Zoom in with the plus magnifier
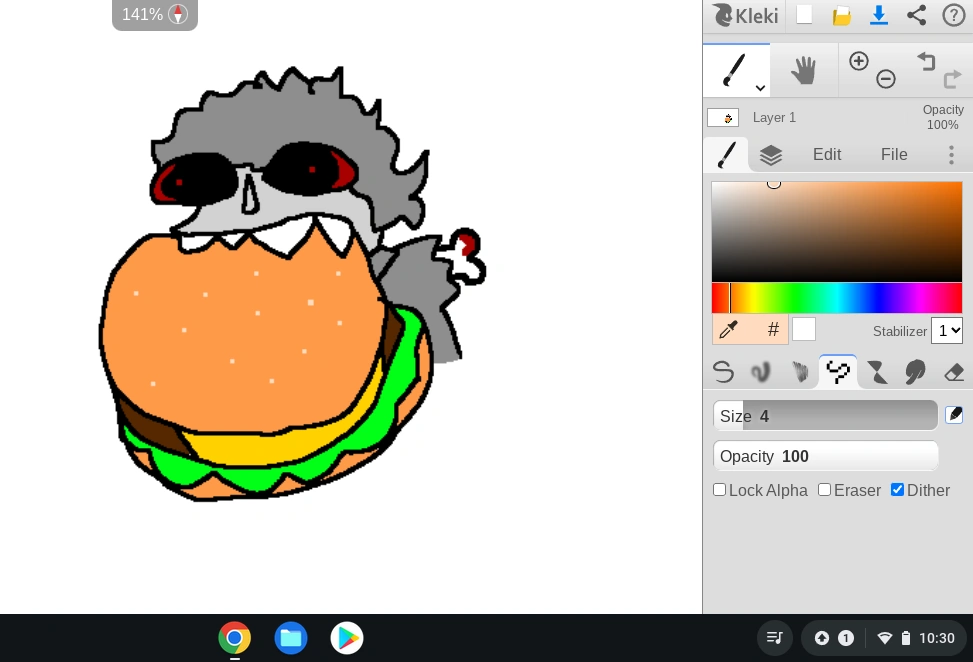Viewport: 973px width, 662px height. tap(858, 60)
